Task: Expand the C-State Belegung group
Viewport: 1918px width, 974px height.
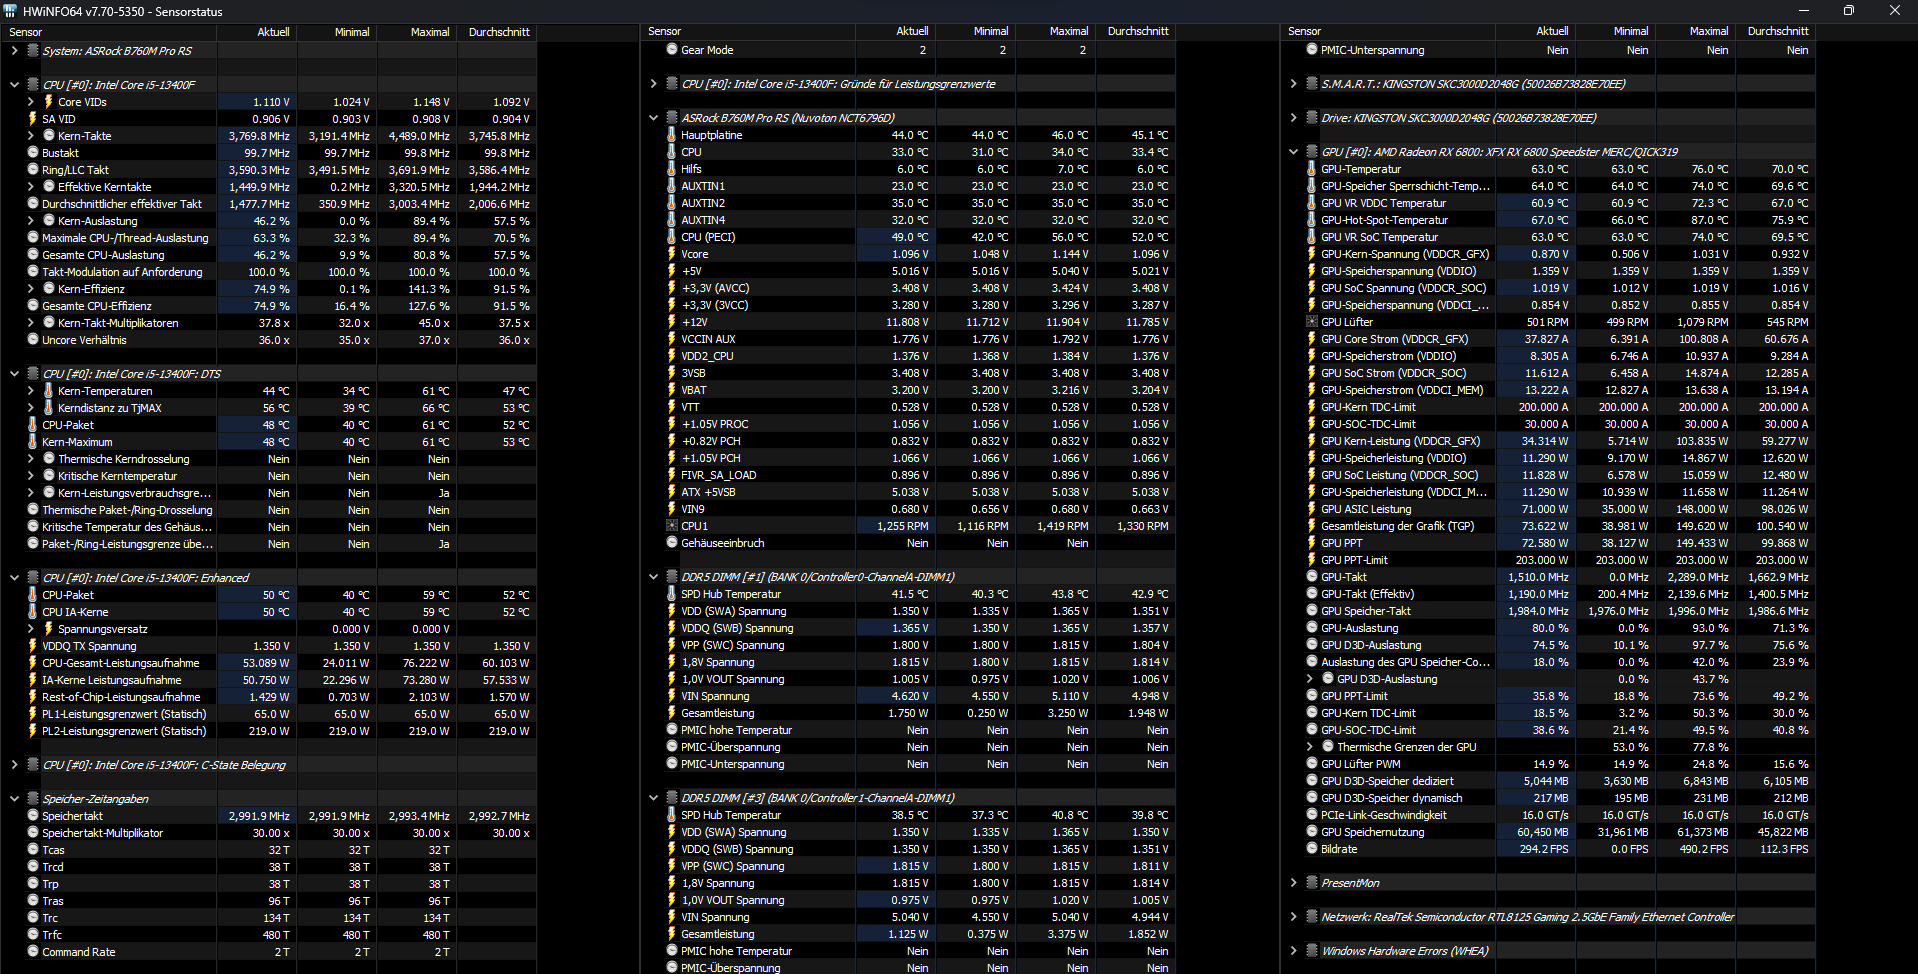Action: pos(14,765)
